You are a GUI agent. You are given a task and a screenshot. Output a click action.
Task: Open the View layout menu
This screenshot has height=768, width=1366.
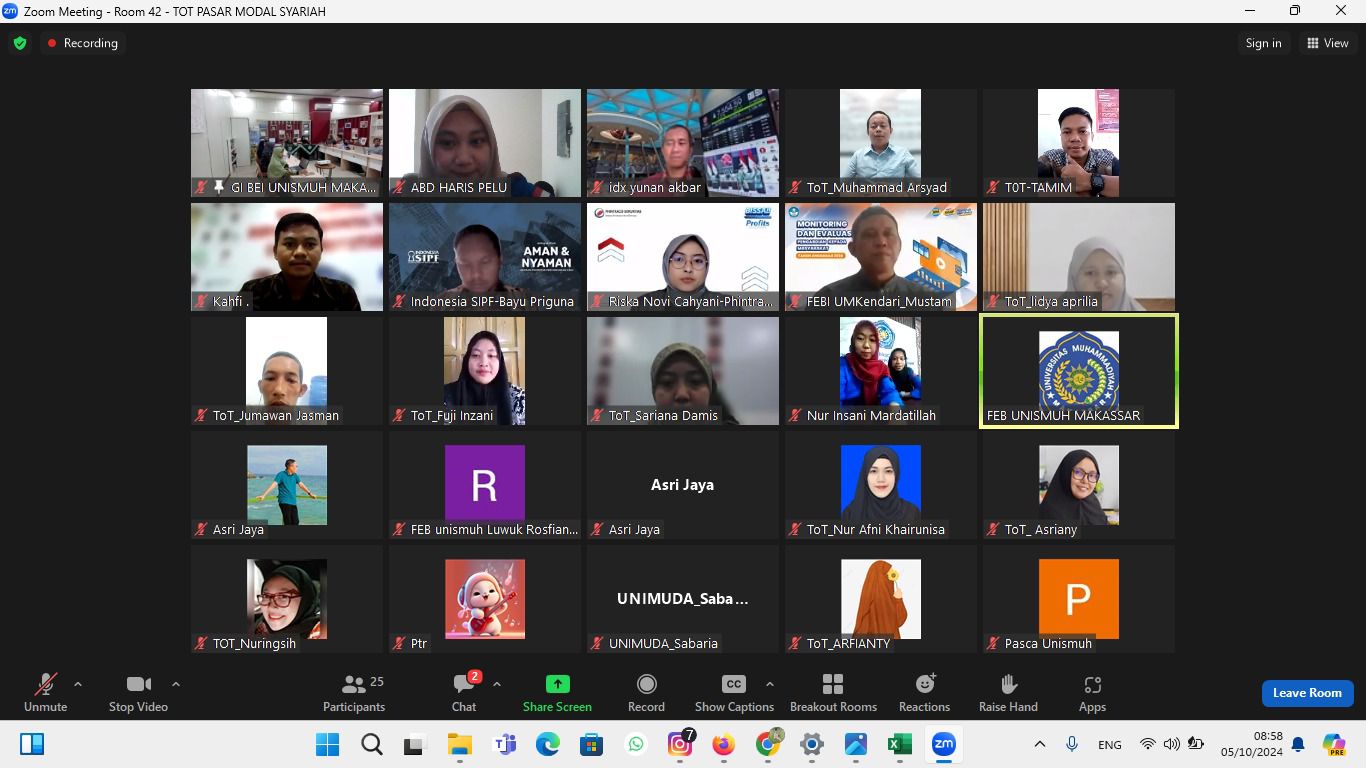tap(1327, 43)
